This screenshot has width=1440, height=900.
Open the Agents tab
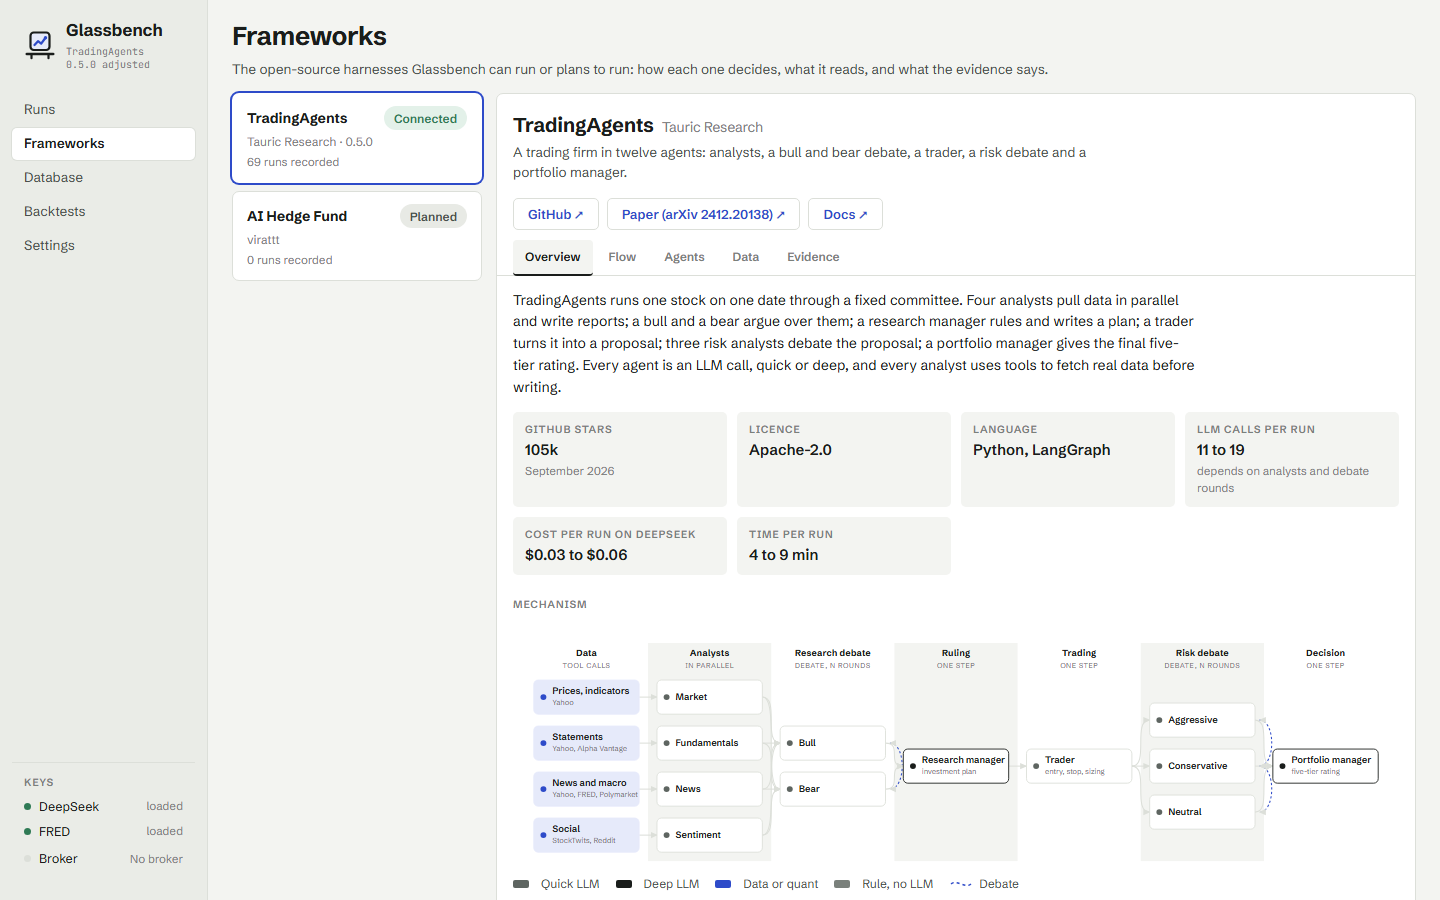tap(684, 257)
